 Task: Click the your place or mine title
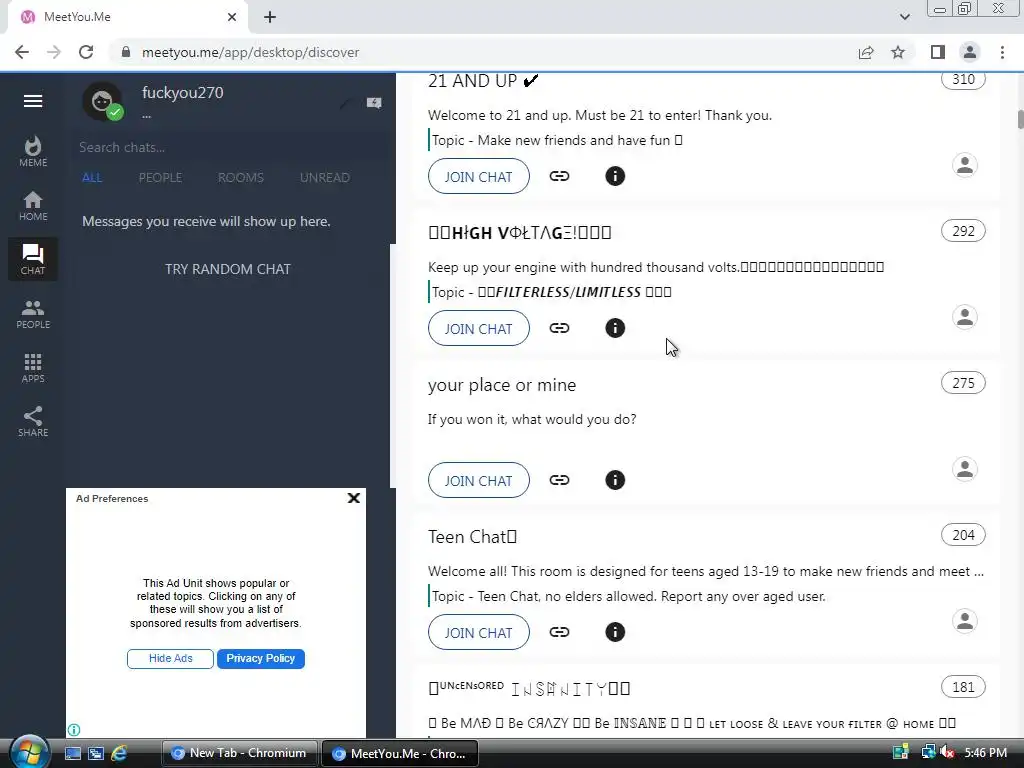502,385
